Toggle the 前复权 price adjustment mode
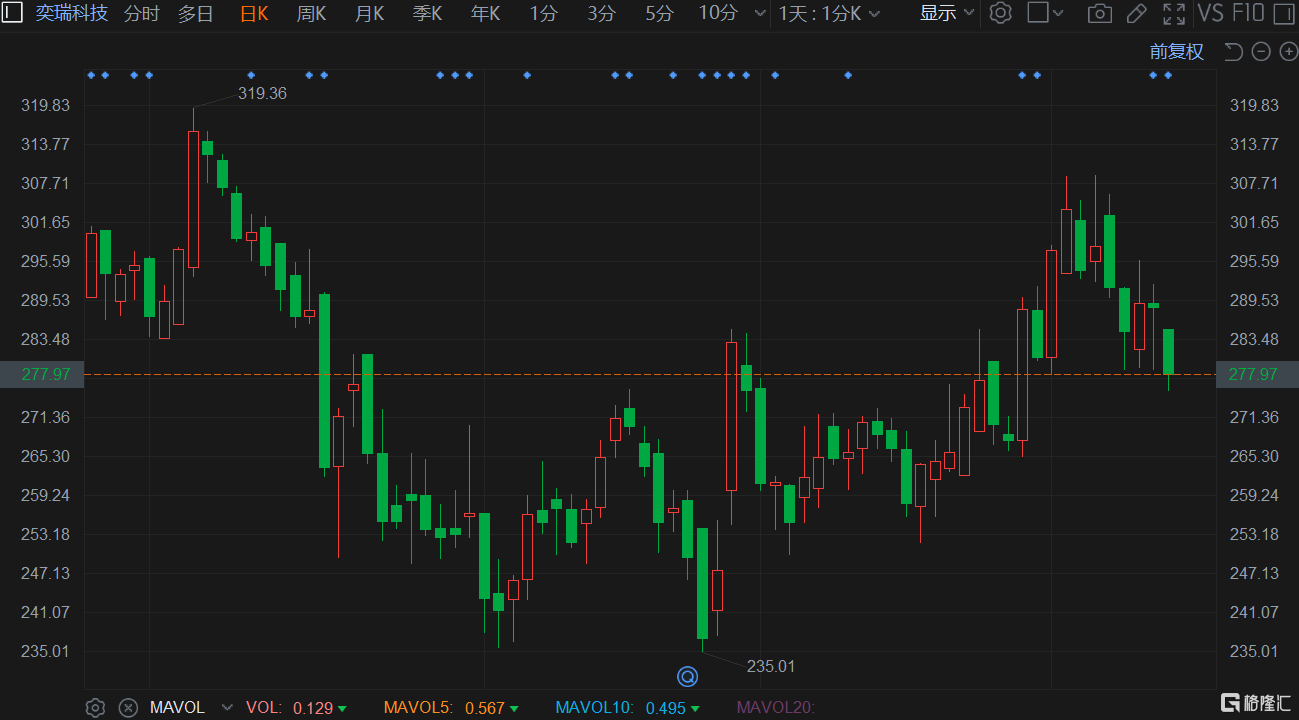Image resolution: width=1299 pixels, height=720 pixels. pyautogui.click(x=1176, y=52)
